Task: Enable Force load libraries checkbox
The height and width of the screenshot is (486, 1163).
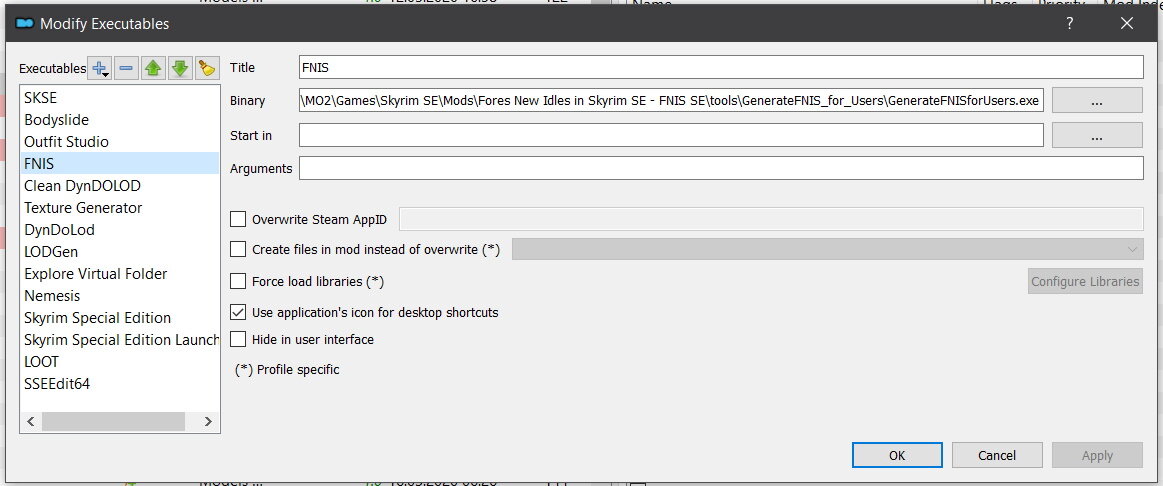Action: pyautogui.click(x=238, y=281)
